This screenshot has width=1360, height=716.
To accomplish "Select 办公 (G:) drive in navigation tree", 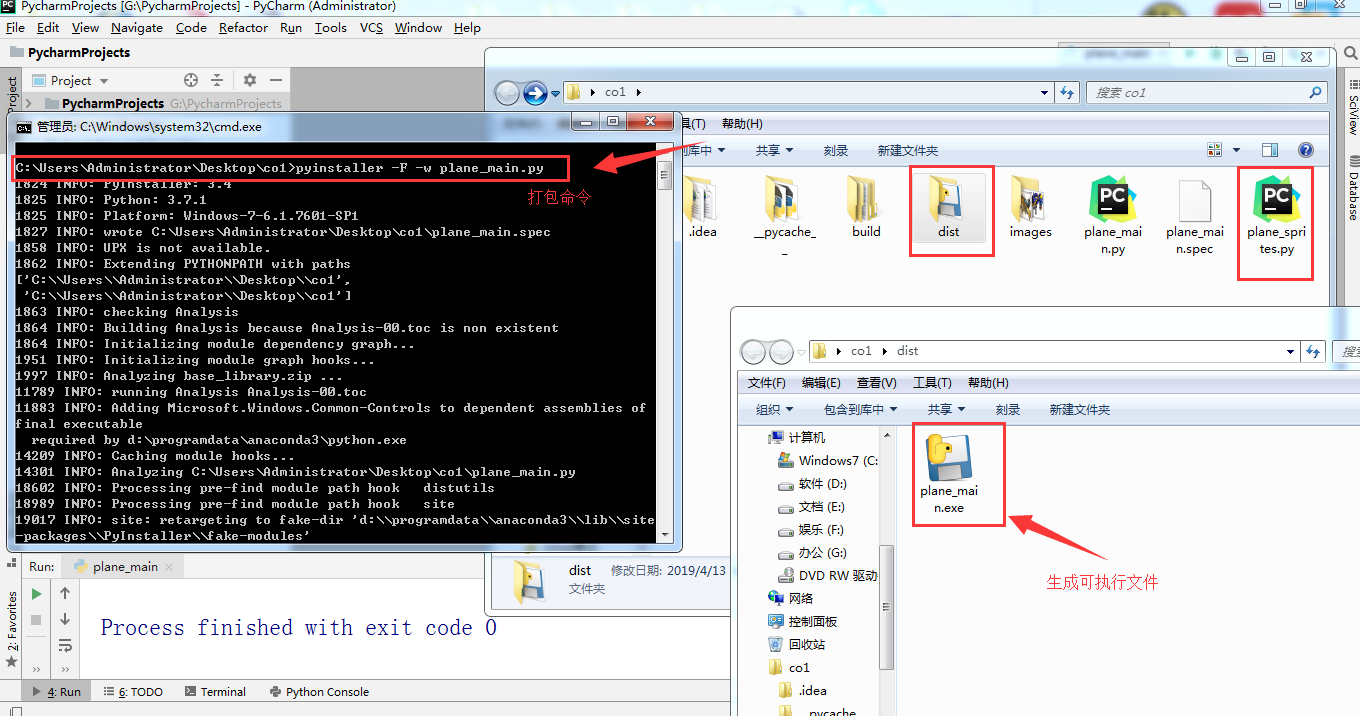I will (x=812, y=552).
